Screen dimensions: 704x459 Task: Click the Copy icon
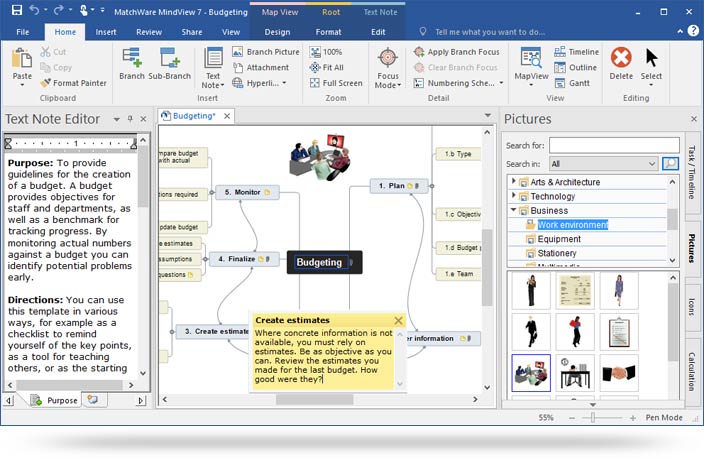45,67
